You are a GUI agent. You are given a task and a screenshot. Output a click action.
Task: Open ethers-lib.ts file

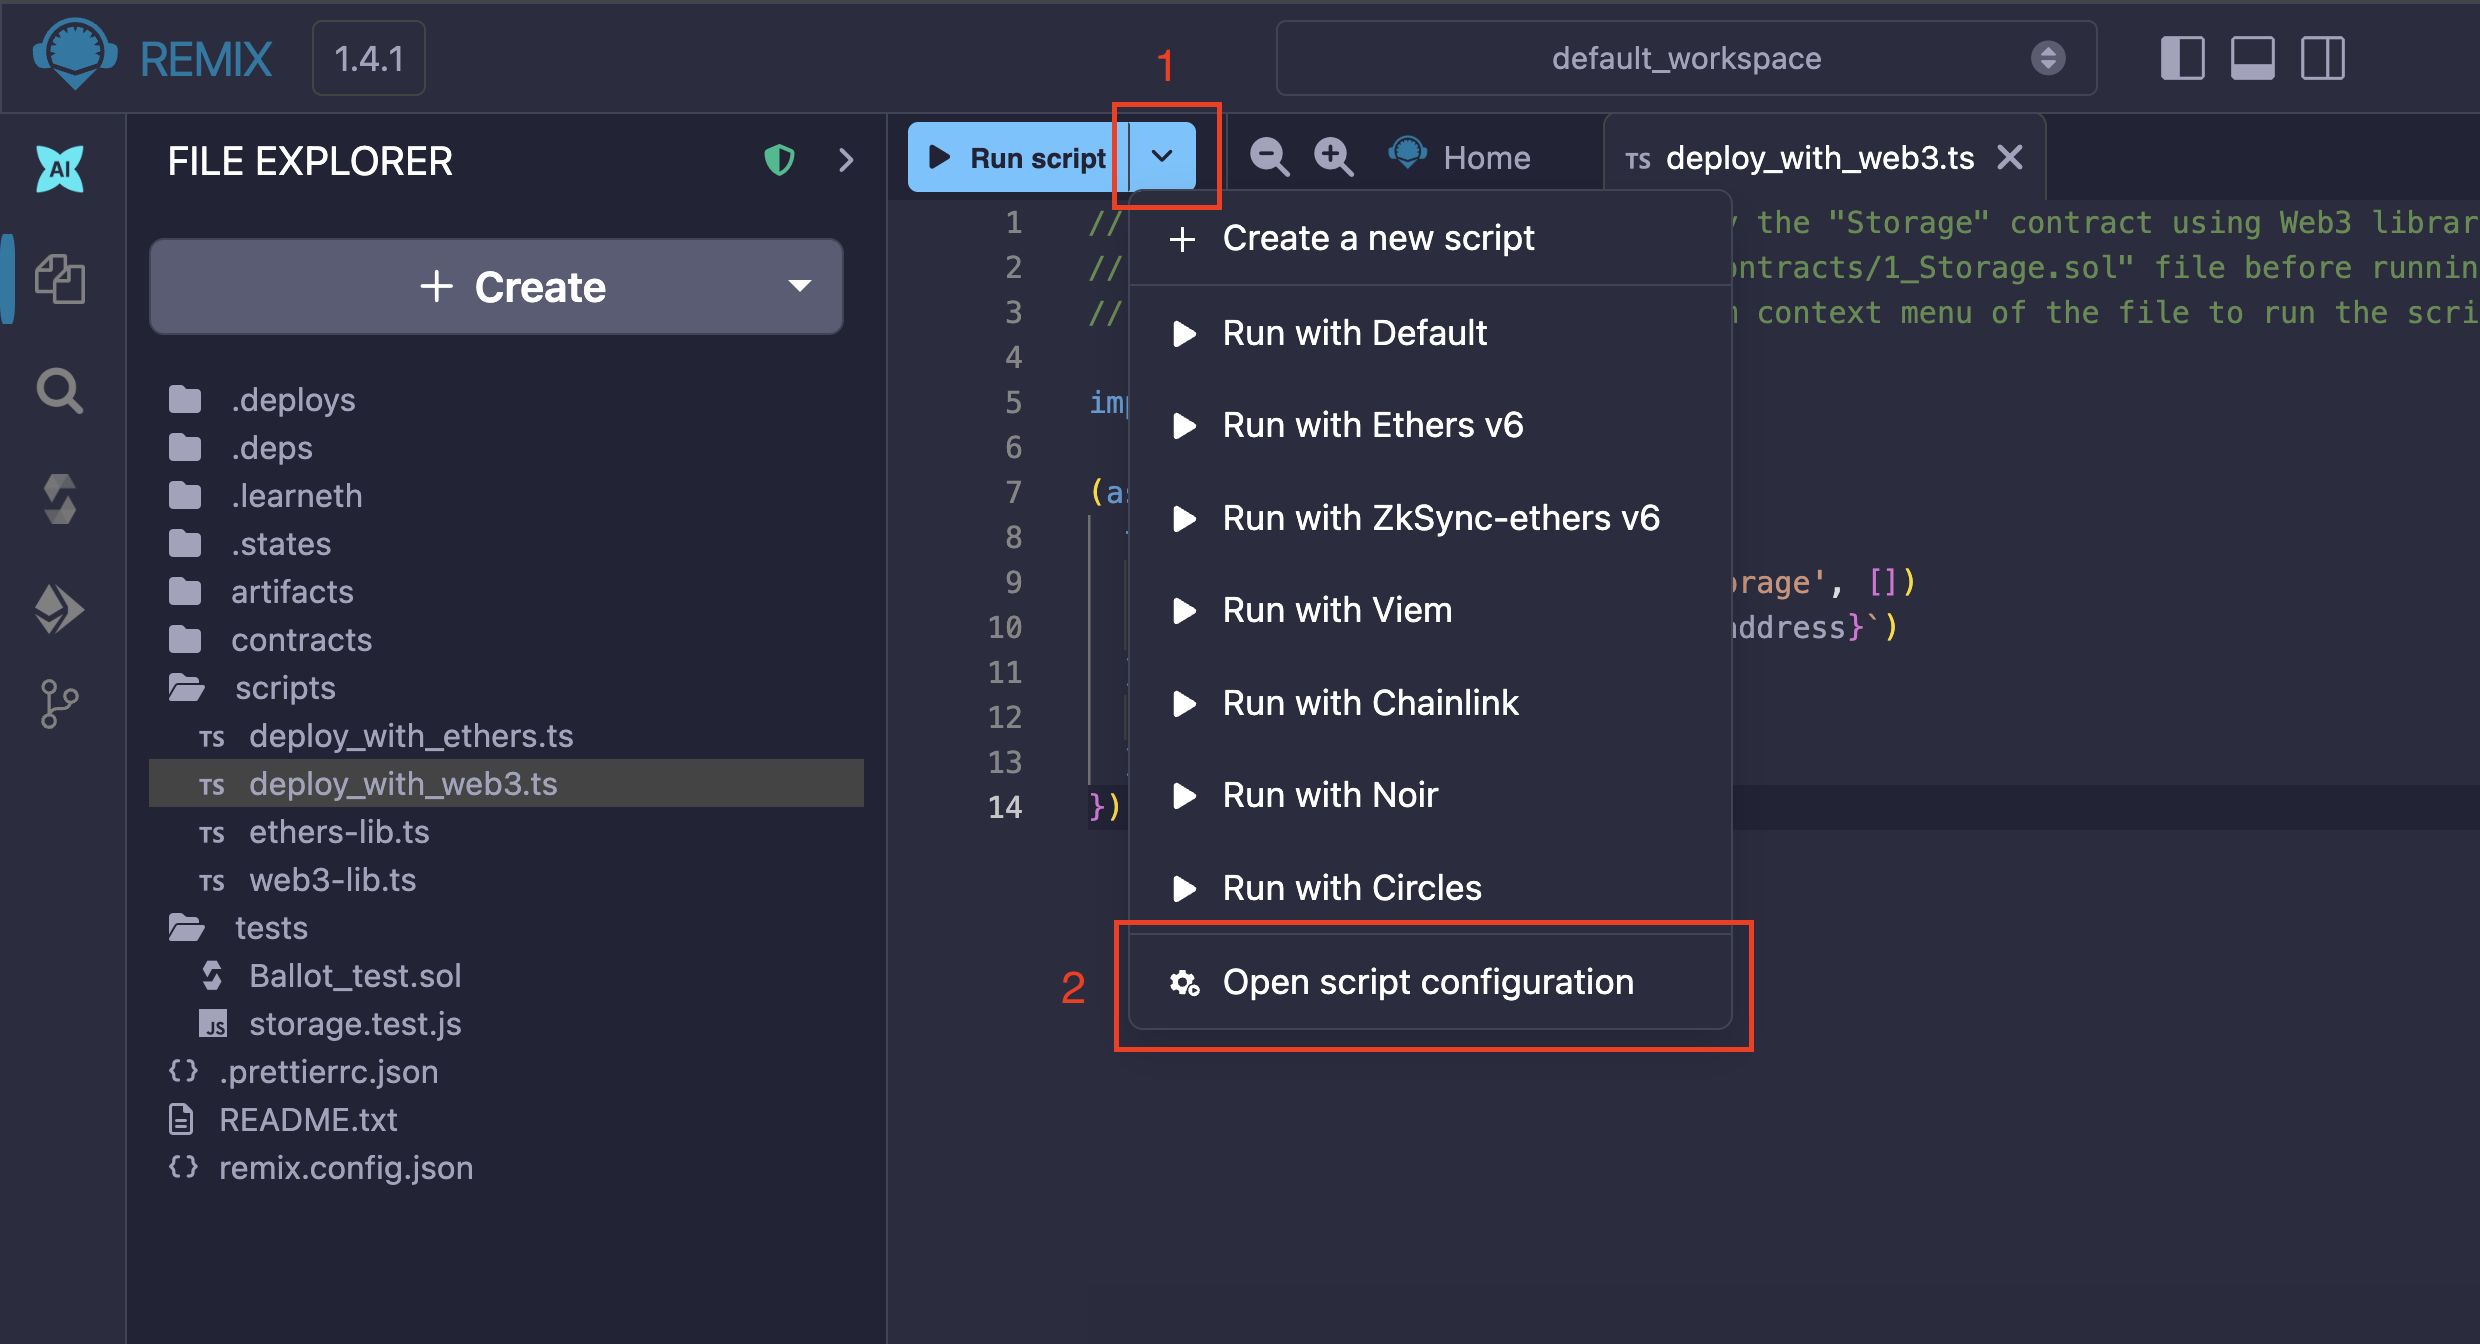(x=314, y=832)
